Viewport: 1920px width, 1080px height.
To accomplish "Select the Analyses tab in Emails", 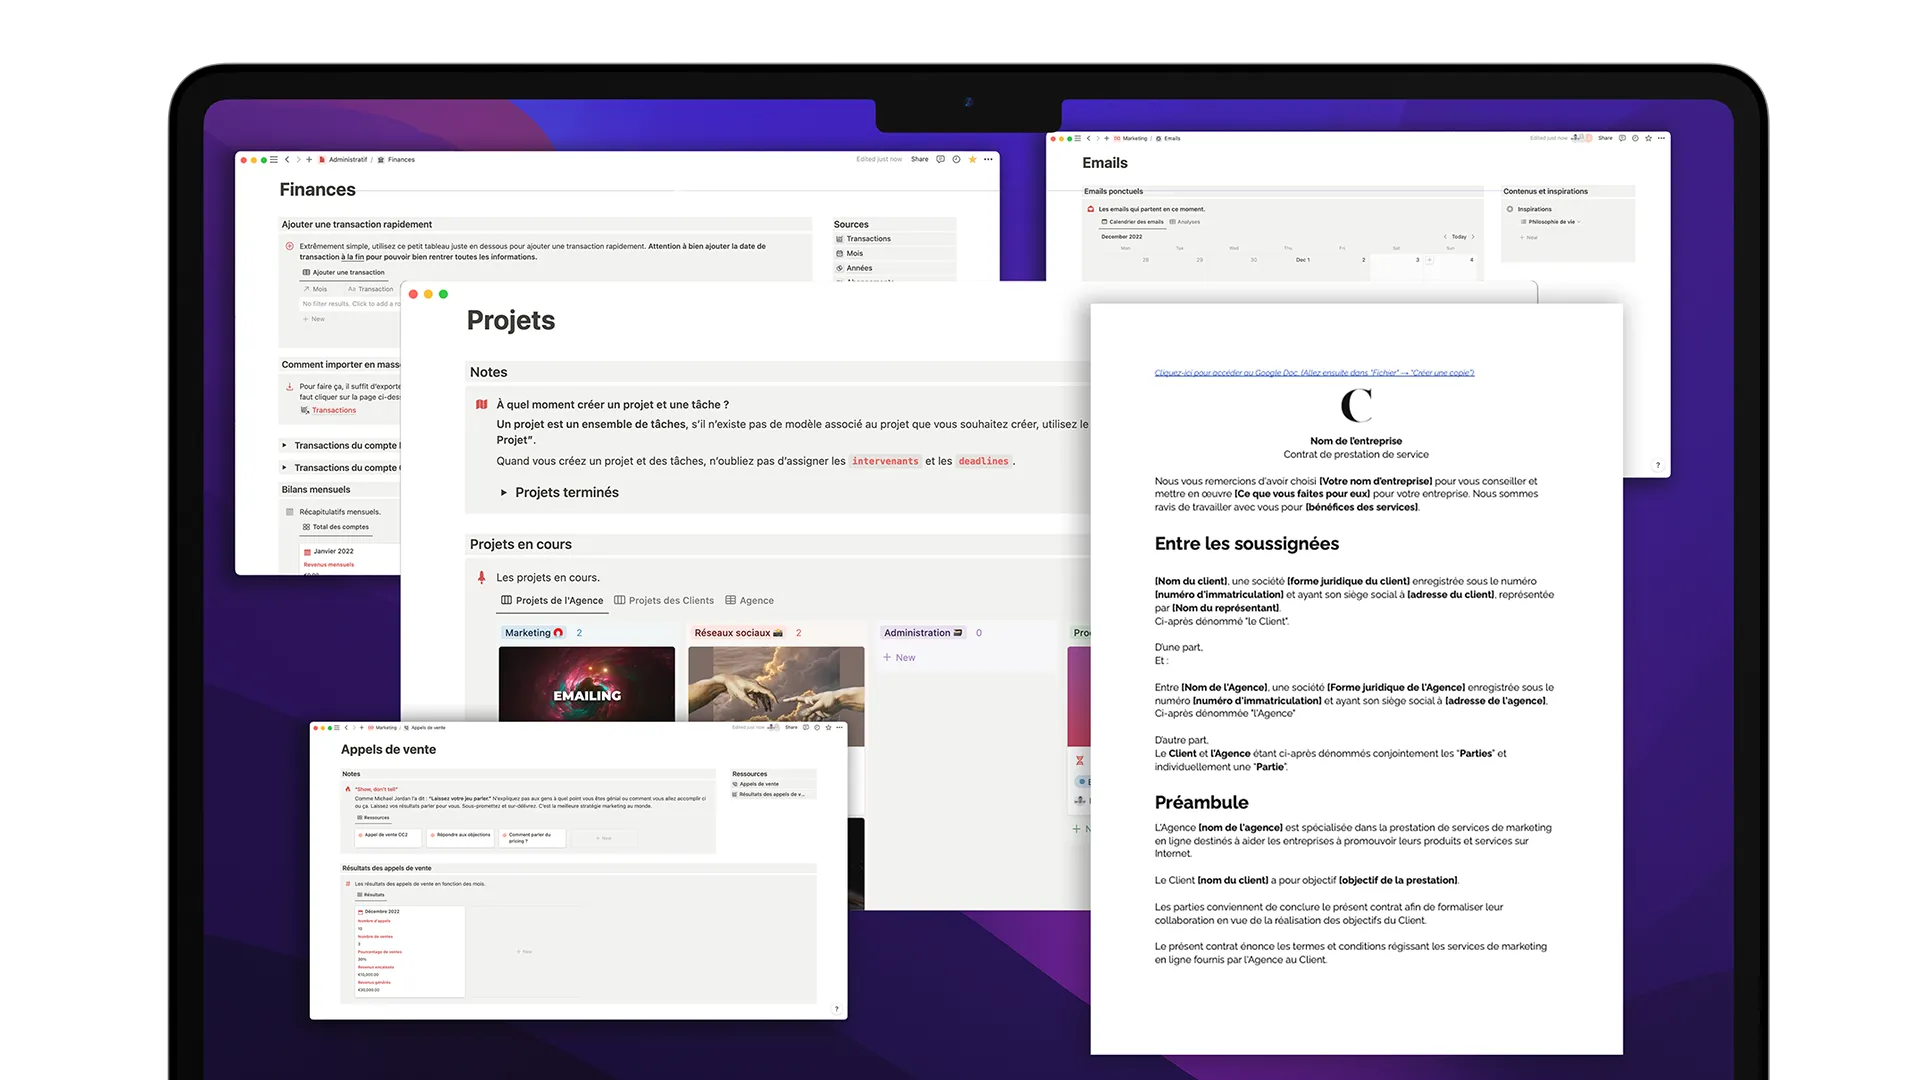I will [x=1185, y=222].
